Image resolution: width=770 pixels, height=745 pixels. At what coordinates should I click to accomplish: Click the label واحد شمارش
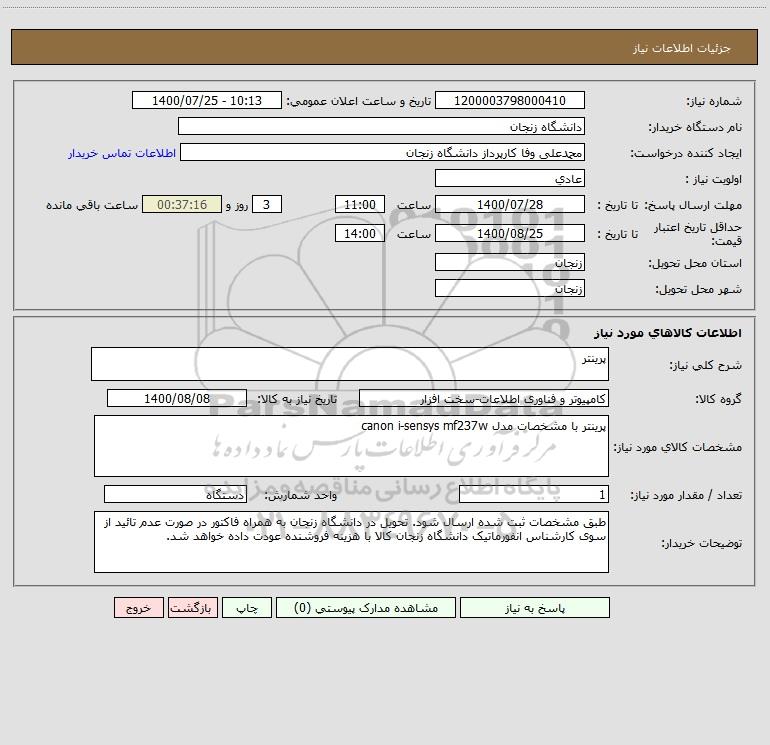pyautogui.click(x=301, y=496)
